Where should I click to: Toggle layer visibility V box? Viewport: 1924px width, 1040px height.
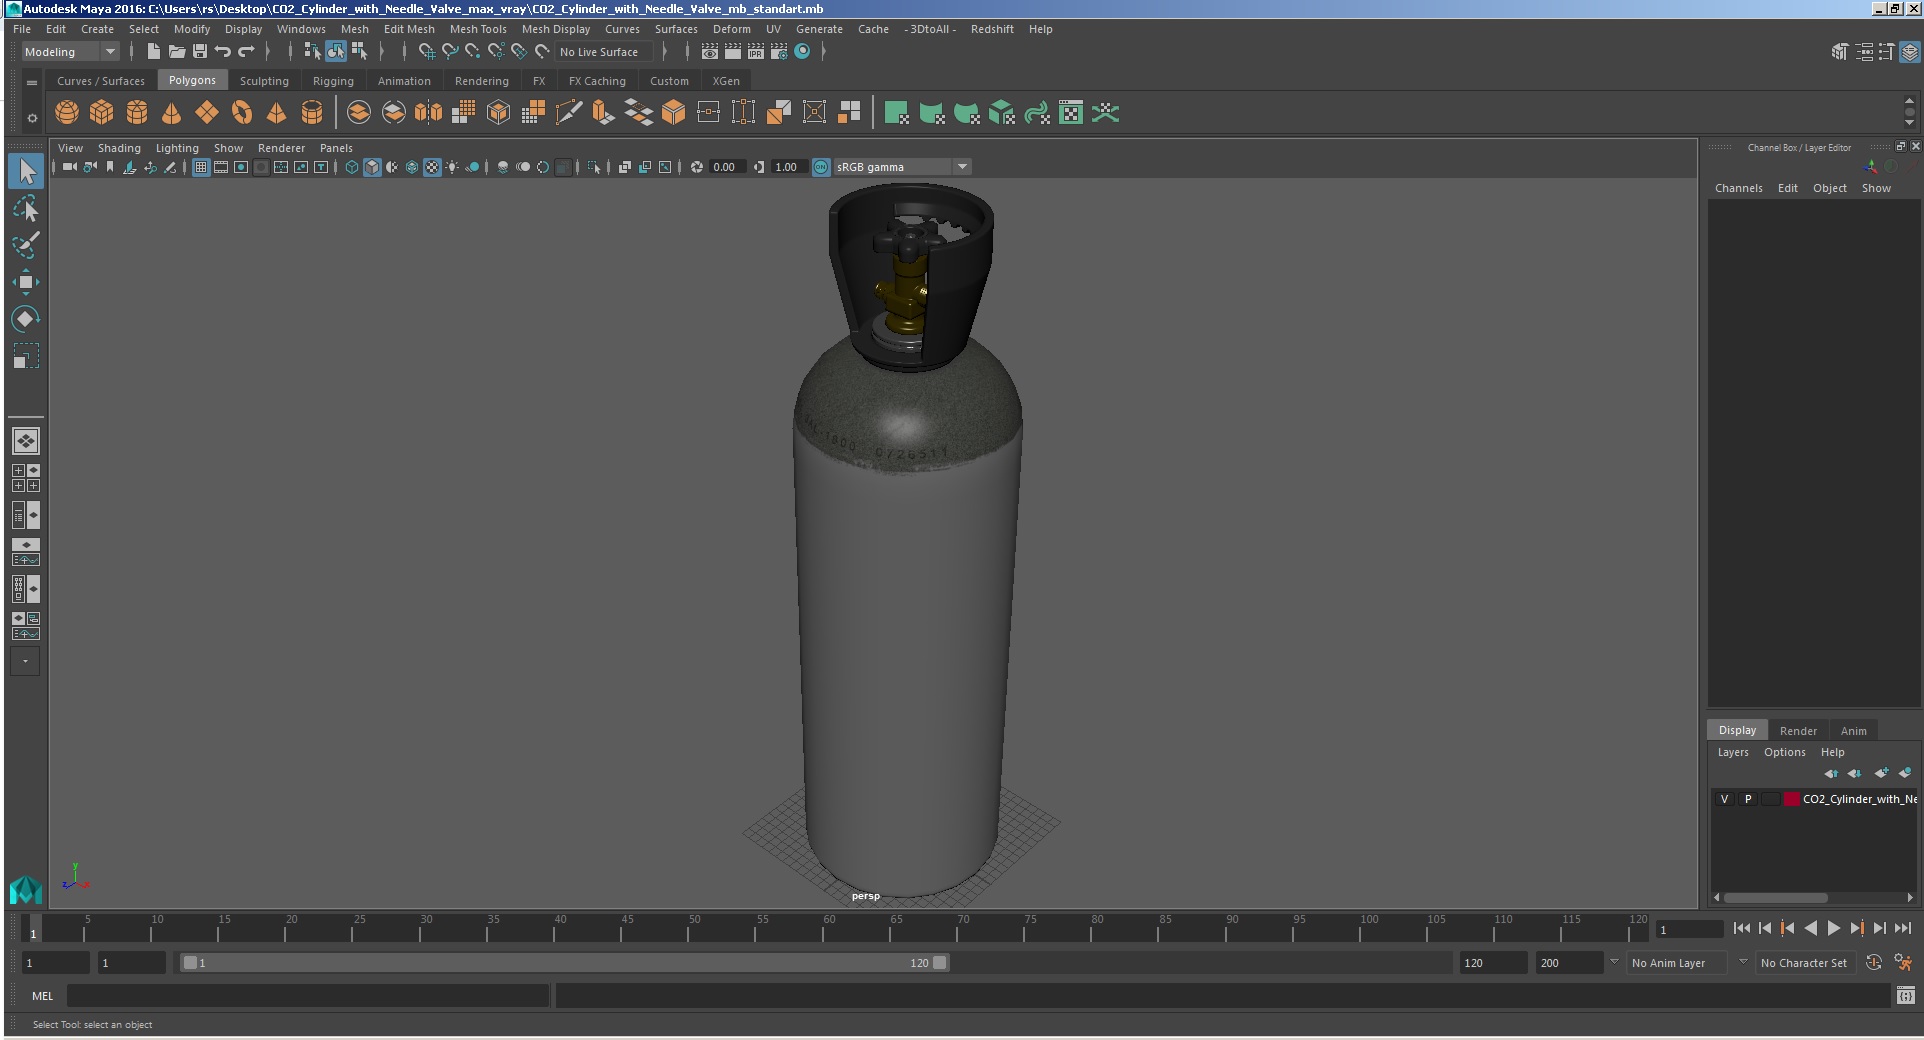1724,799
